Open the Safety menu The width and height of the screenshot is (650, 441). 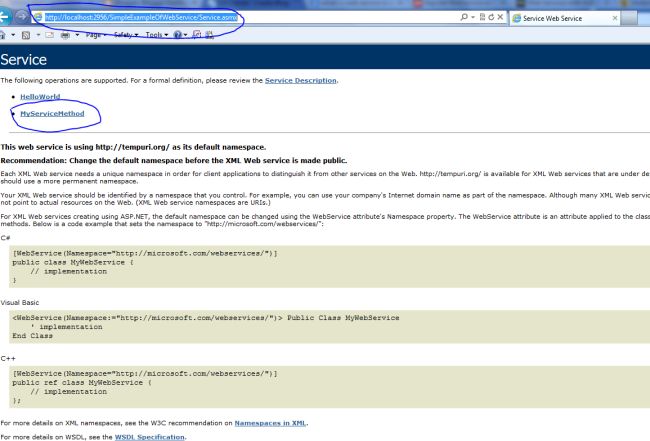(x=126, y=35)
